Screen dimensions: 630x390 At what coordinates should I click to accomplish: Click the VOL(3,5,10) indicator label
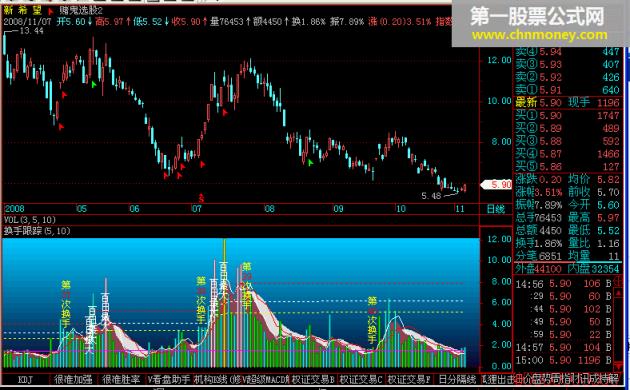tap(30, 220)
